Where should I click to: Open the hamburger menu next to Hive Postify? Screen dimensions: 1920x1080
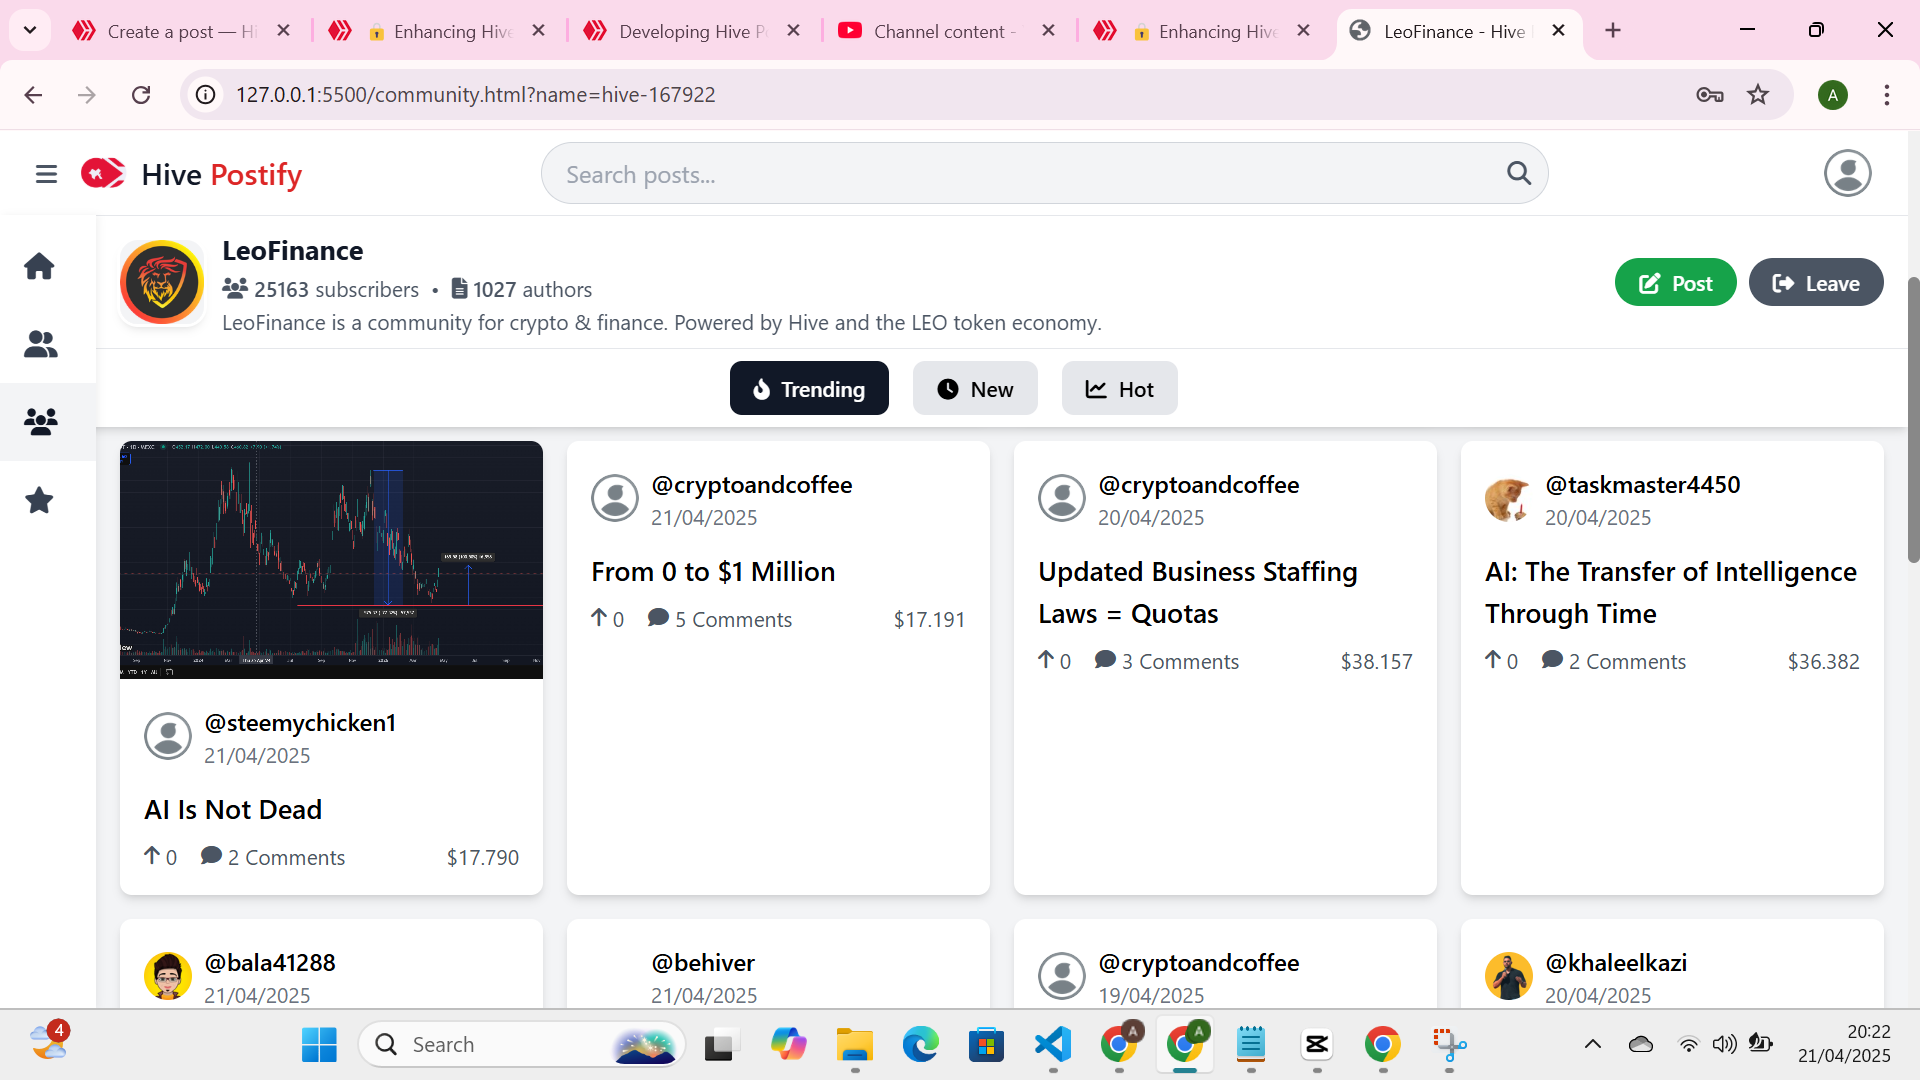(x=46, y=174)
